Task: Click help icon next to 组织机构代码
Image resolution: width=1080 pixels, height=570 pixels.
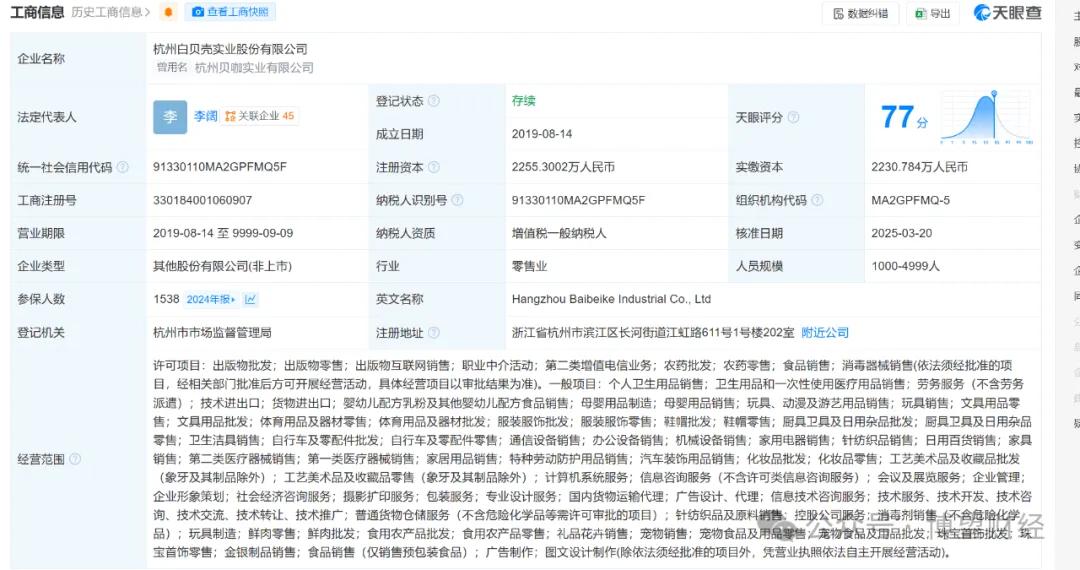Action: point(817,200)
